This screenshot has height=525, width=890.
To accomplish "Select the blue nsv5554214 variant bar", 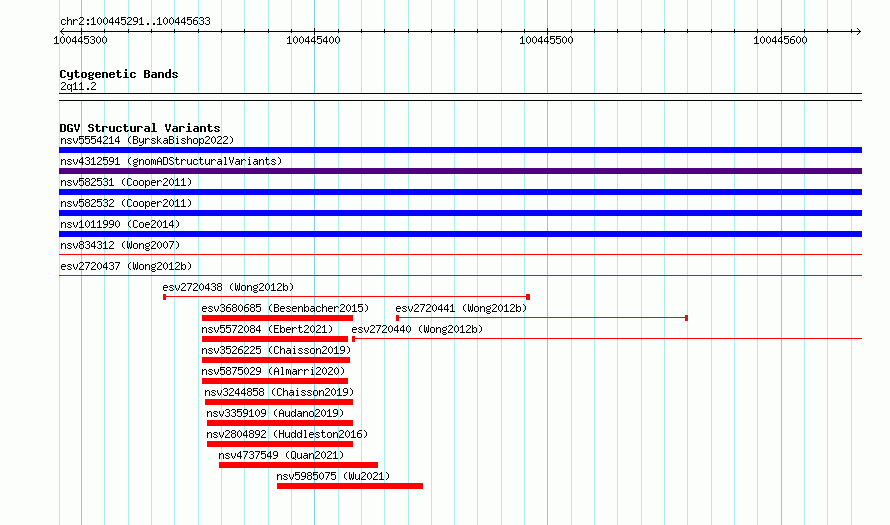I will pos(460,150).
